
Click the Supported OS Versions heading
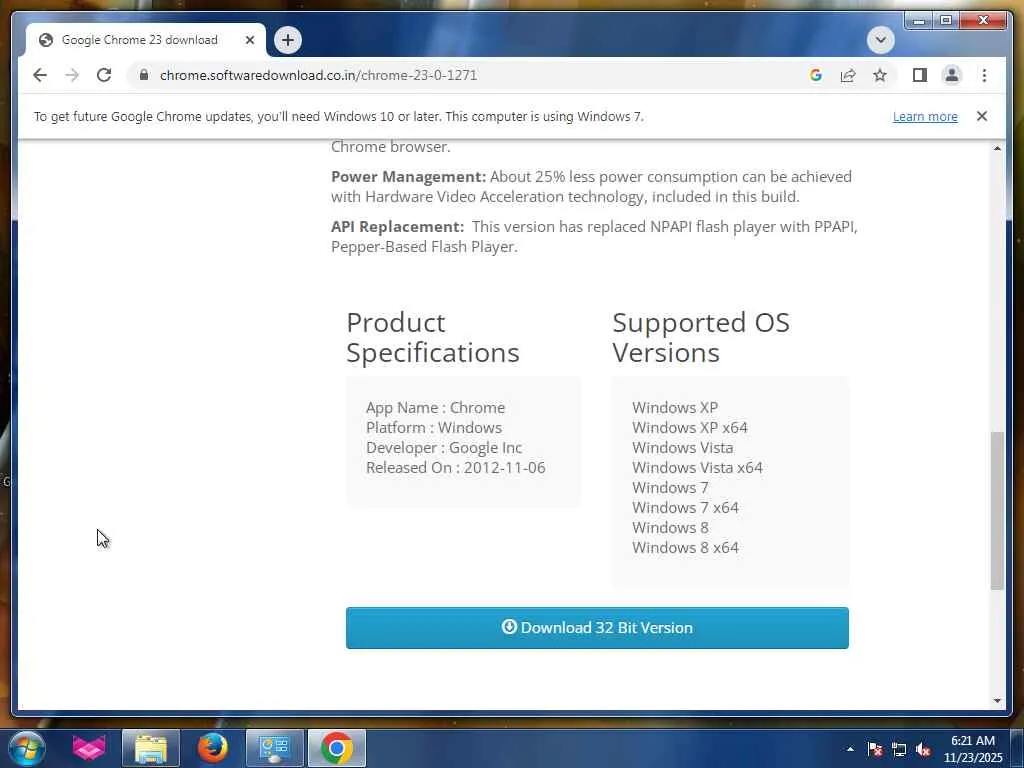(x=701, y=338)
